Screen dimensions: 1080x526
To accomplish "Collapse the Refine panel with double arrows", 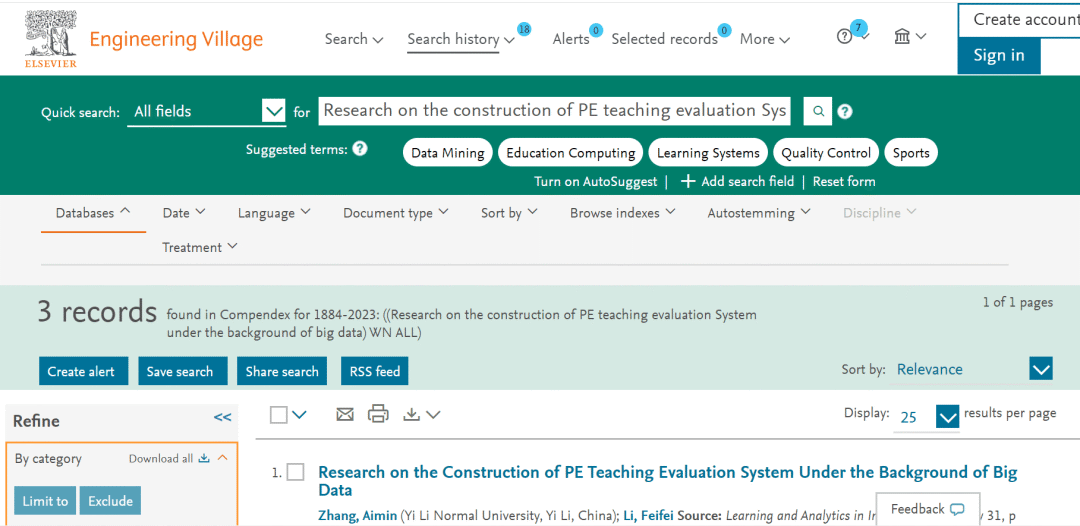I will click(x=222, y=417).
